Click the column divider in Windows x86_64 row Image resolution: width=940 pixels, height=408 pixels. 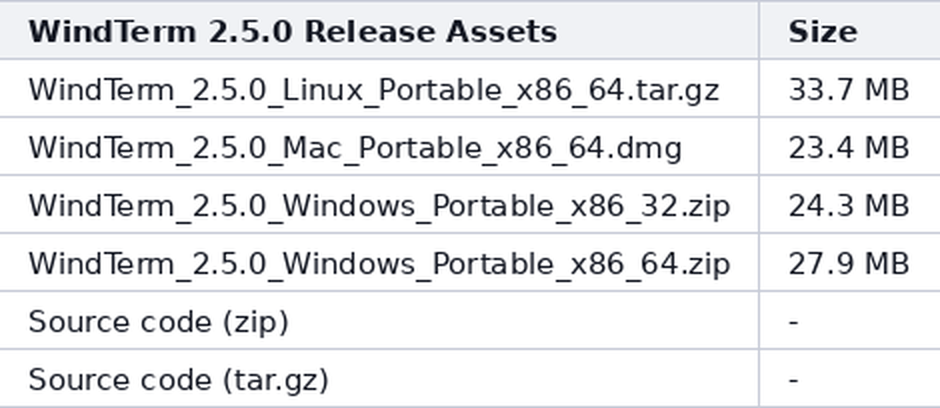759,262
